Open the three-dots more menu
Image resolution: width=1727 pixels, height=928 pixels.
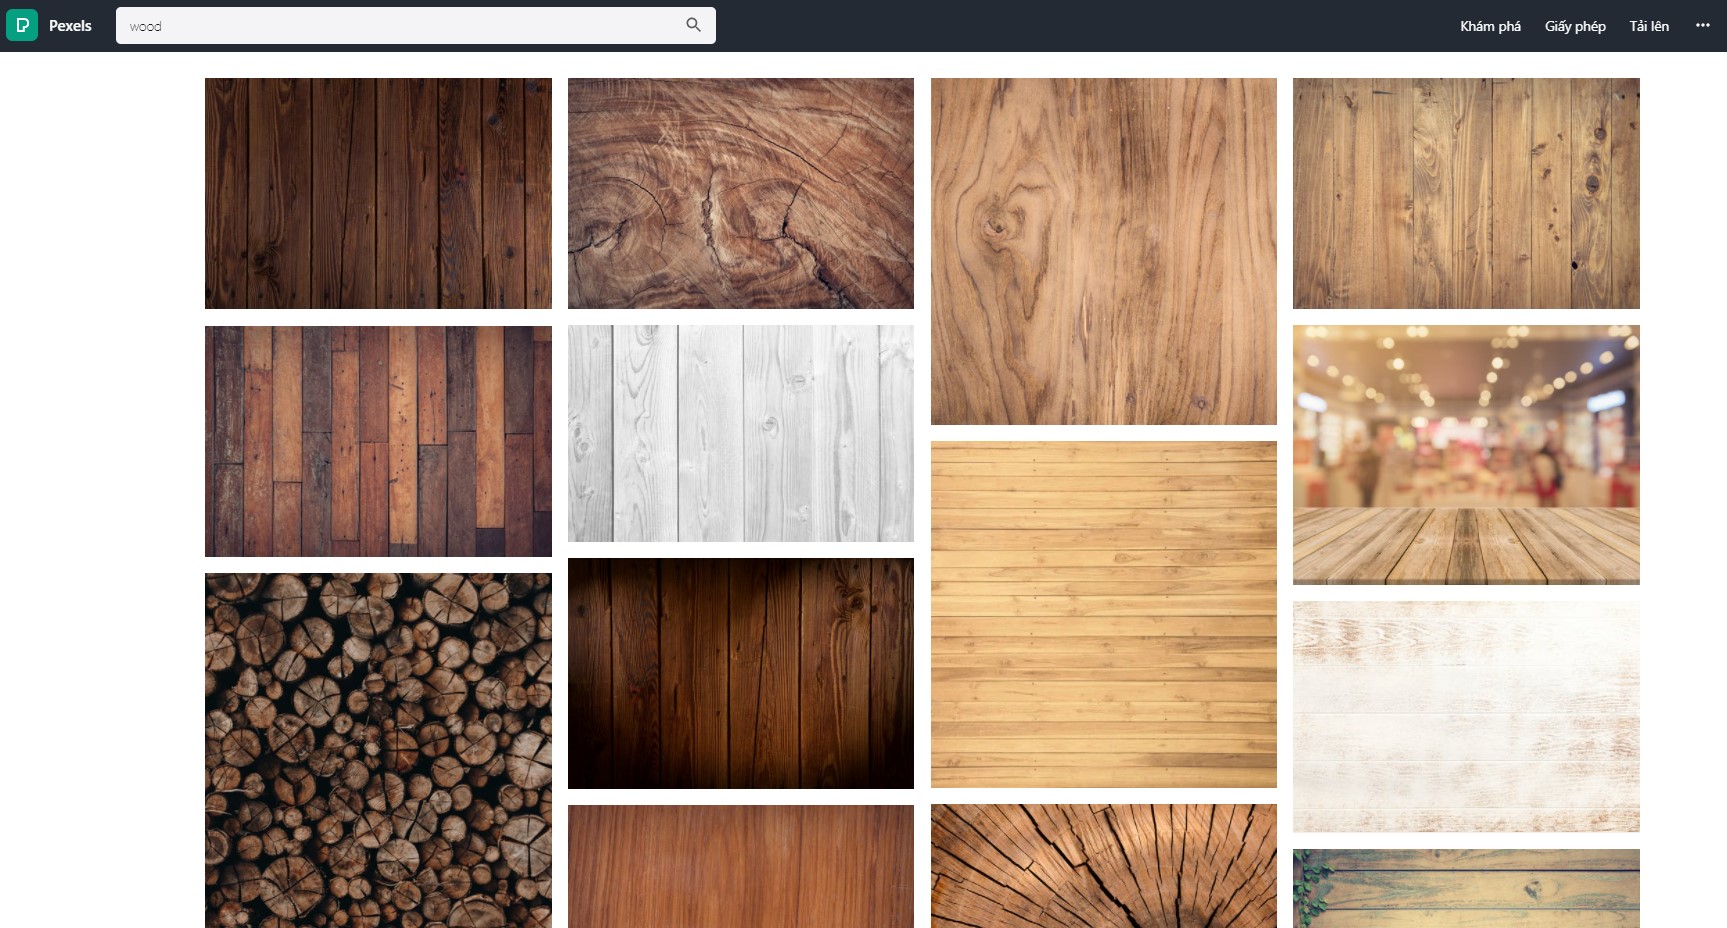(1702, 25)
